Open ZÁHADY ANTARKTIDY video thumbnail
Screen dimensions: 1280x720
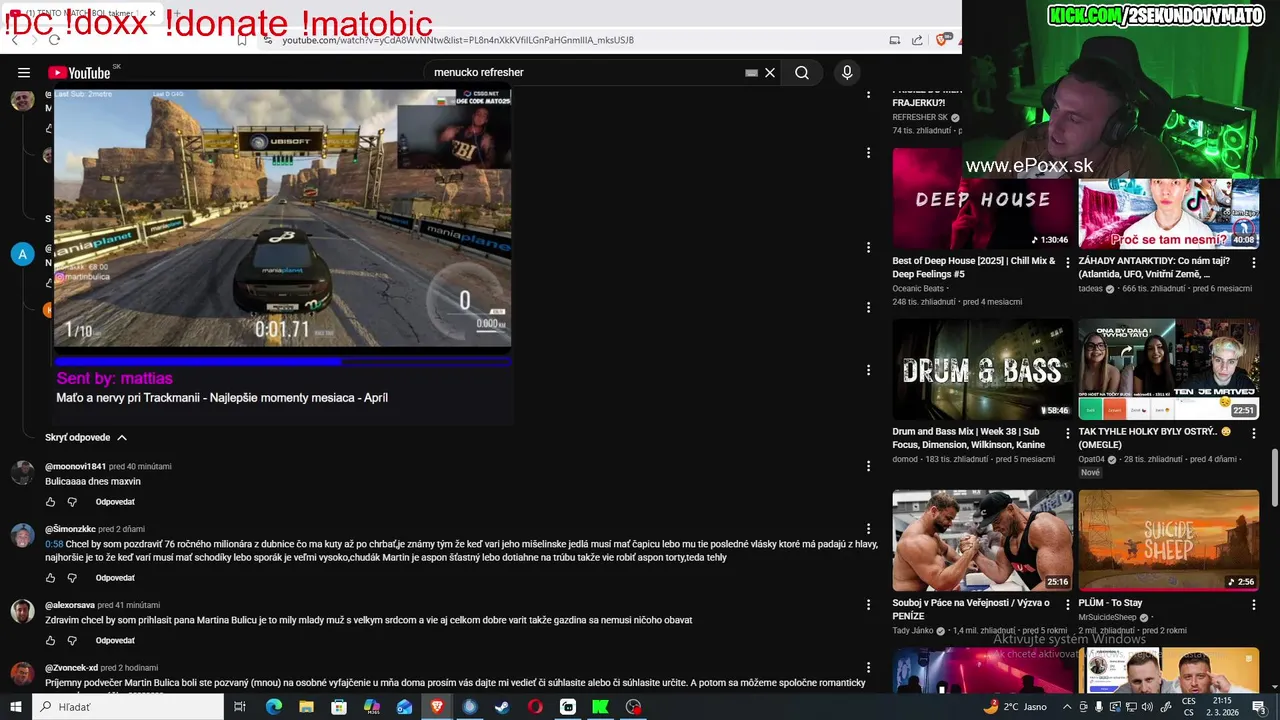pos(1168,213)
